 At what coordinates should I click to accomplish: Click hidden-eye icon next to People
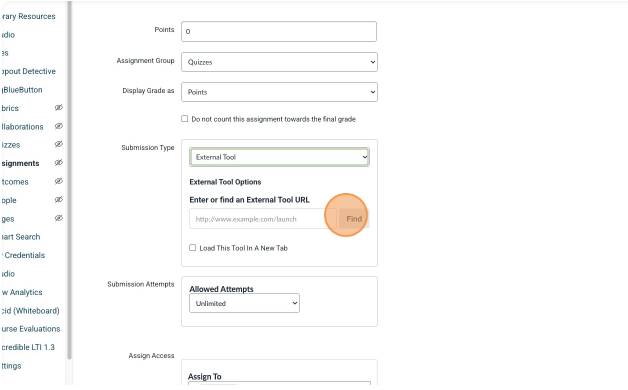59,199
